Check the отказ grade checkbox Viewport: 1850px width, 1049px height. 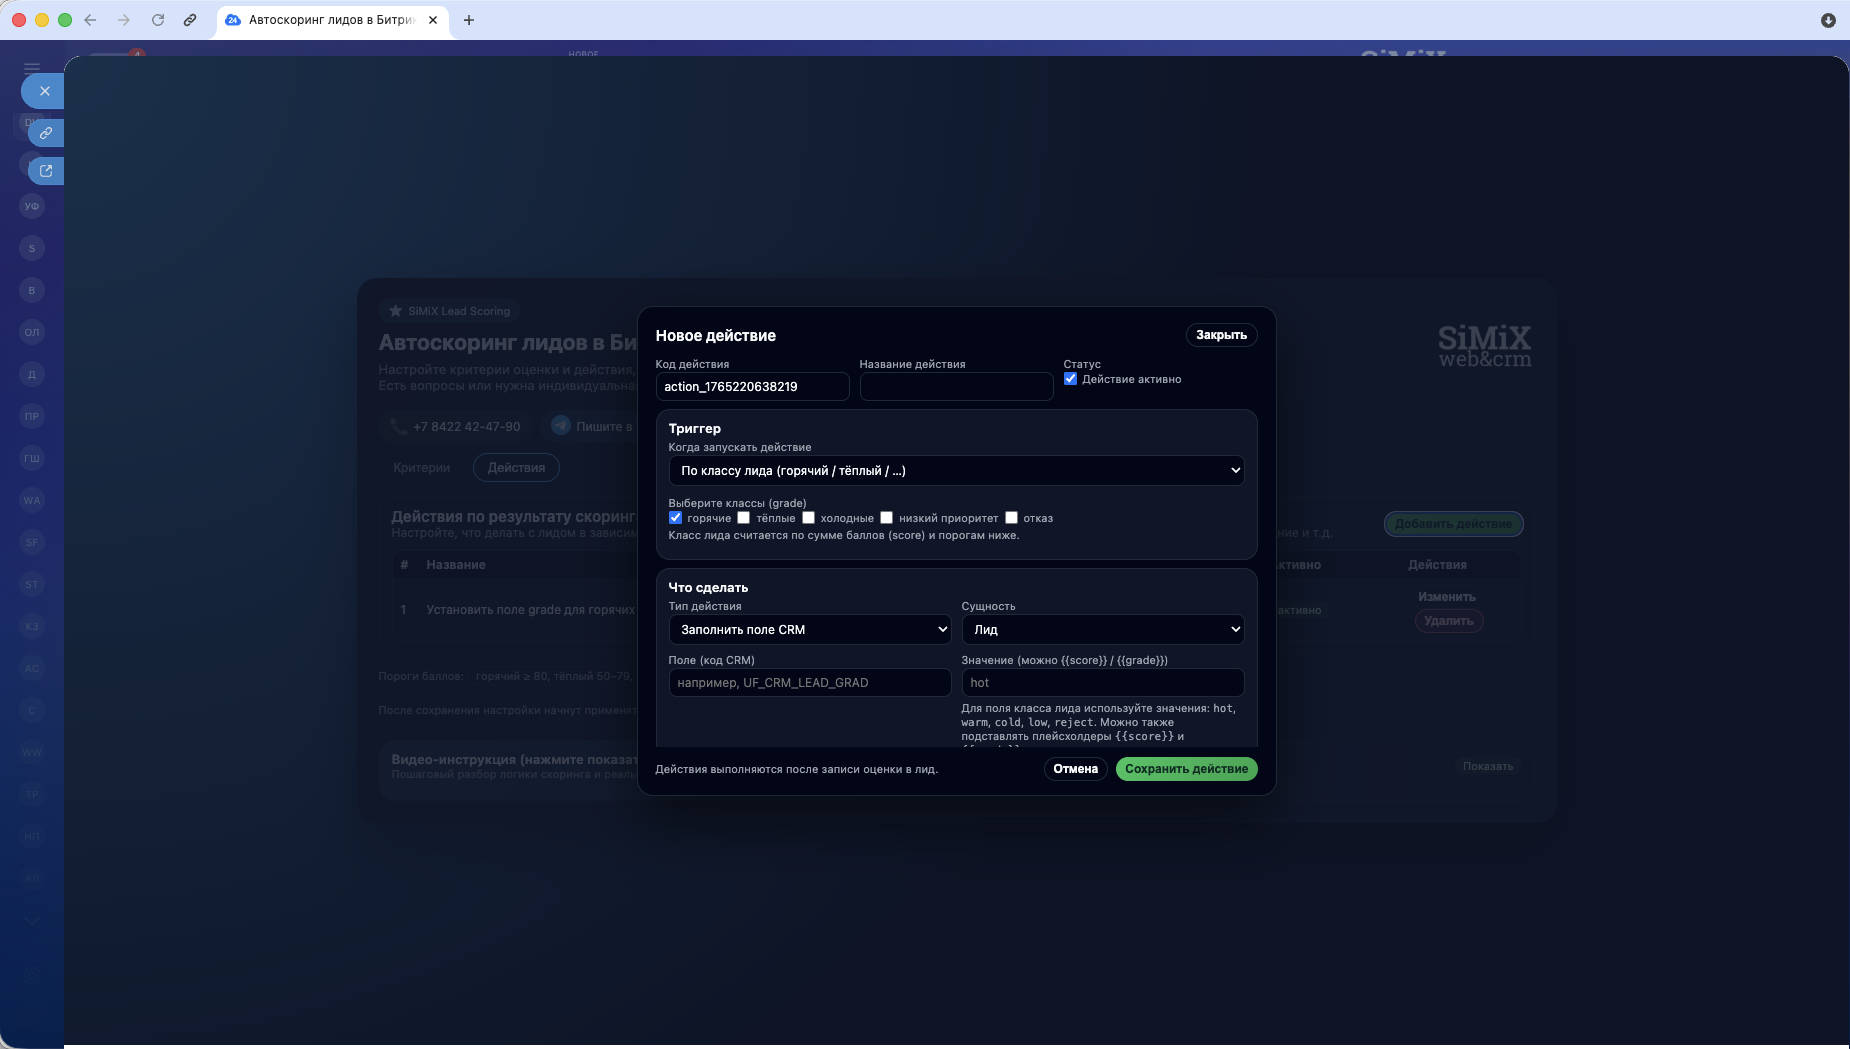click(1011, 518)
